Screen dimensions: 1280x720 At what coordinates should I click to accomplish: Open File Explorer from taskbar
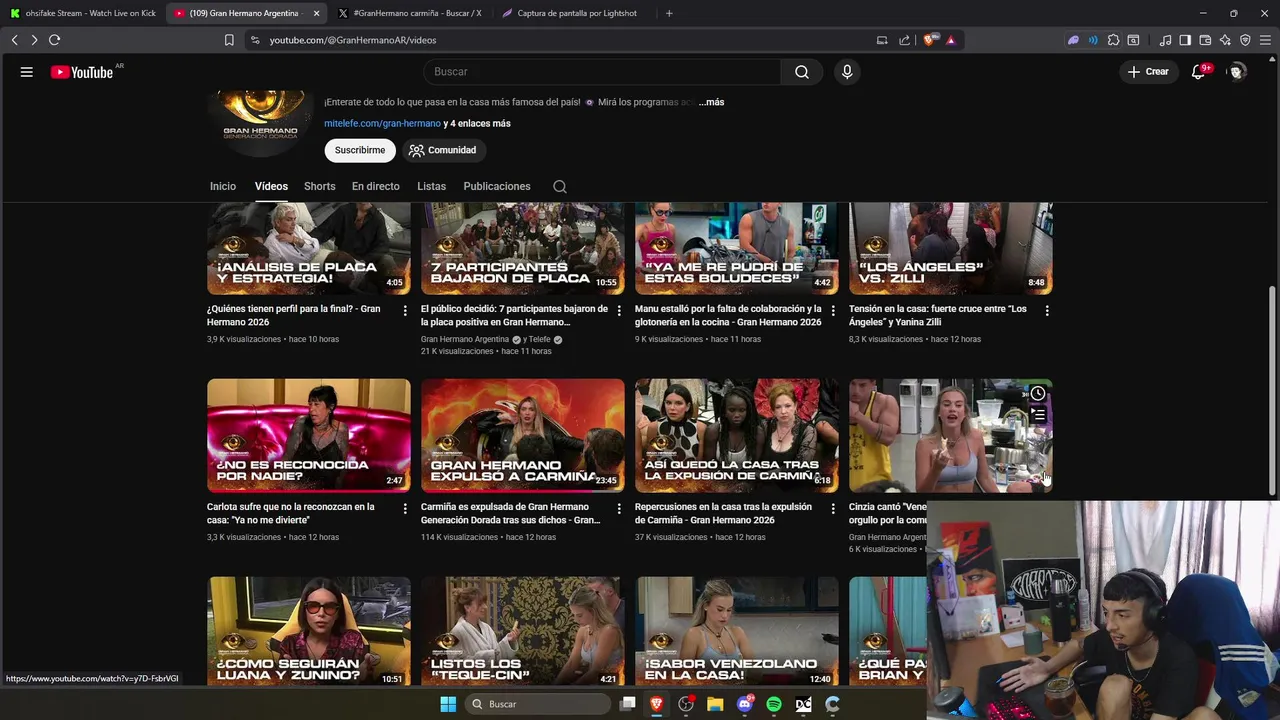click(715, 704)
